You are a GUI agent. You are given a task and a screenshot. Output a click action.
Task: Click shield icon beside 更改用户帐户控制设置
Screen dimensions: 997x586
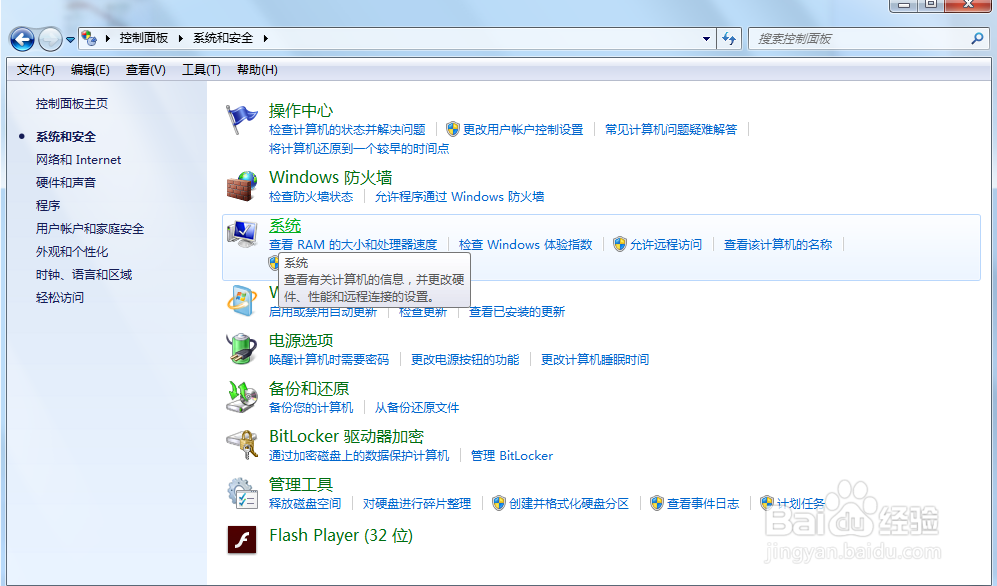click(x=453, y=130)
